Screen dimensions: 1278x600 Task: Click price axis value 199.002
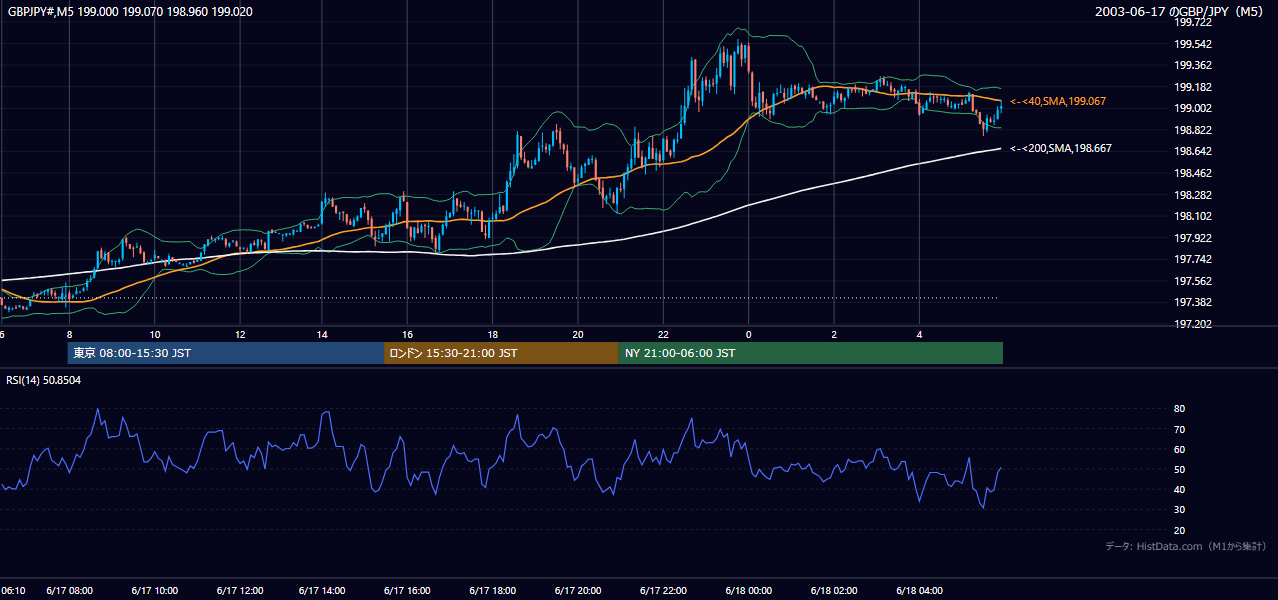[x=1193, y=109]
